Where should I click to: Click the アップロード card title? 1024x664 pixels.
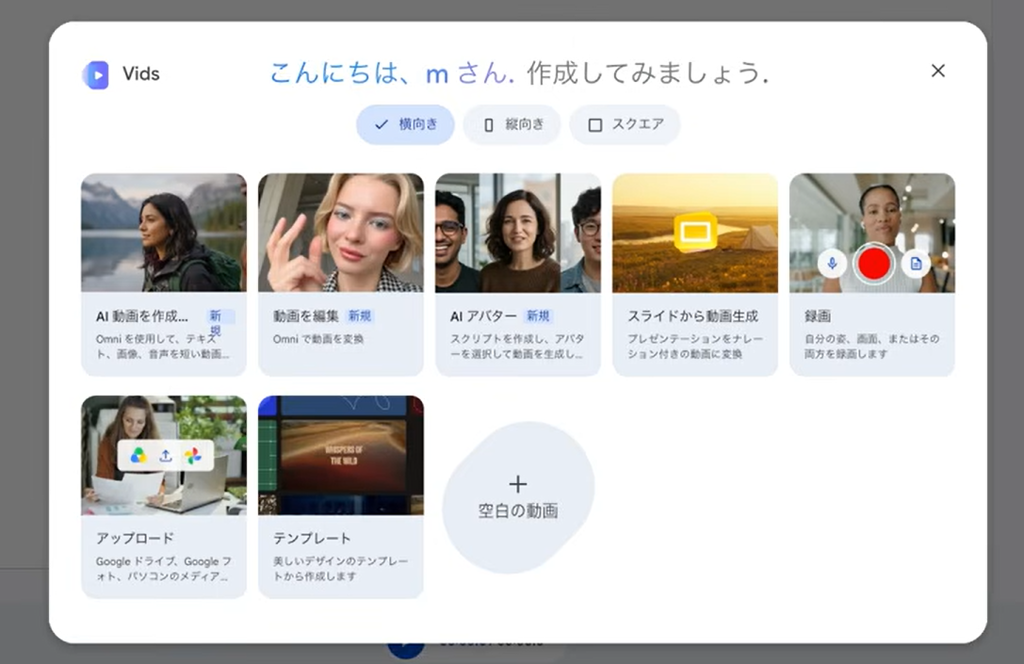pyautogui.click(x=135, y=538)
